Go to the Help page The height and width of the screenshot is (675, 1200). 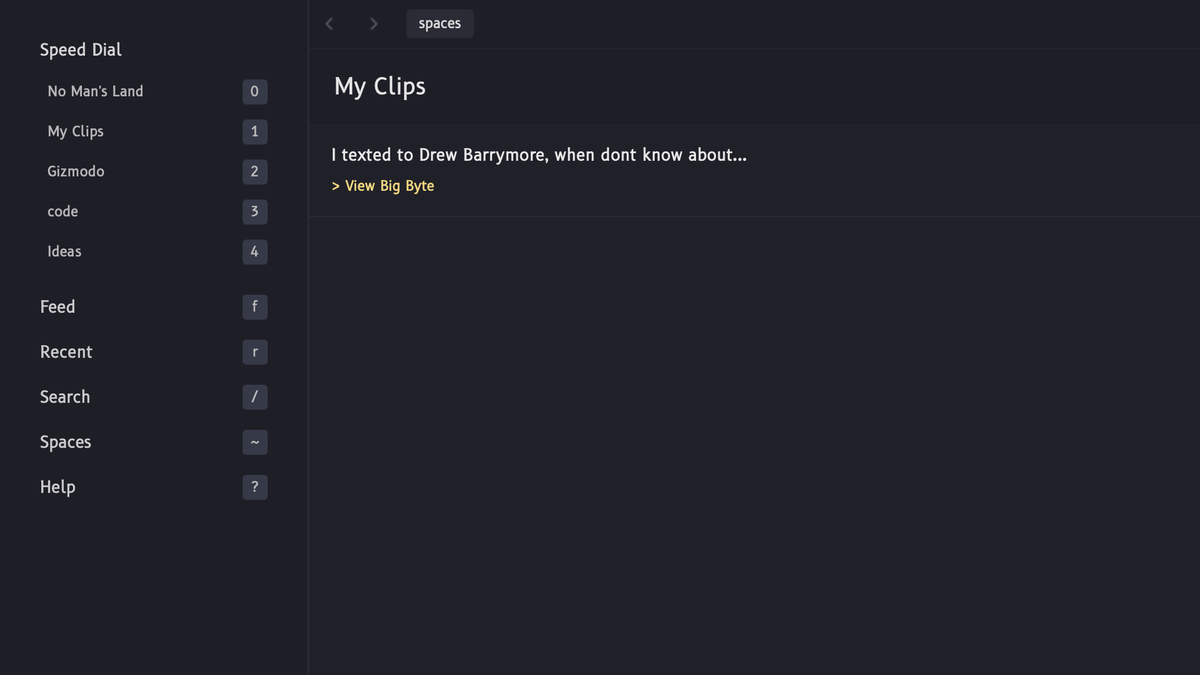click(x=57, y=487)
